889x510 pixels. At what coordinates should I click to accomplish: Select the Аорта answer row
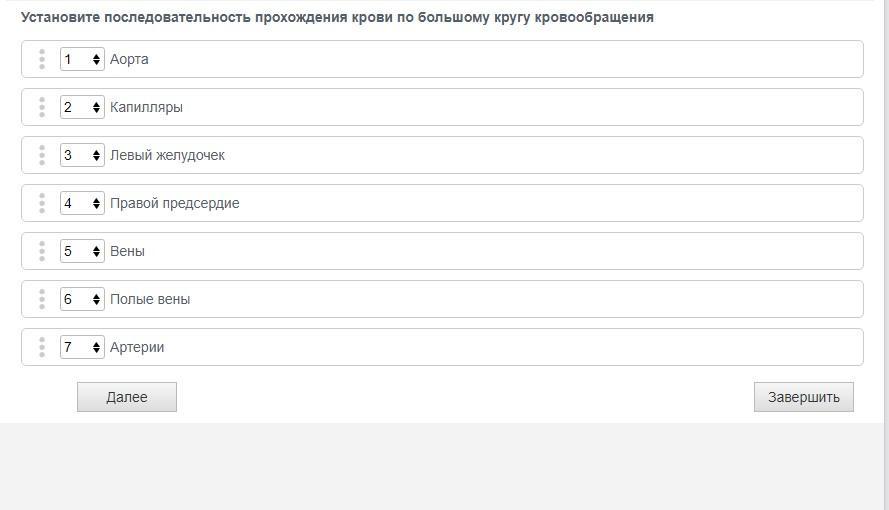pos(480,59)
